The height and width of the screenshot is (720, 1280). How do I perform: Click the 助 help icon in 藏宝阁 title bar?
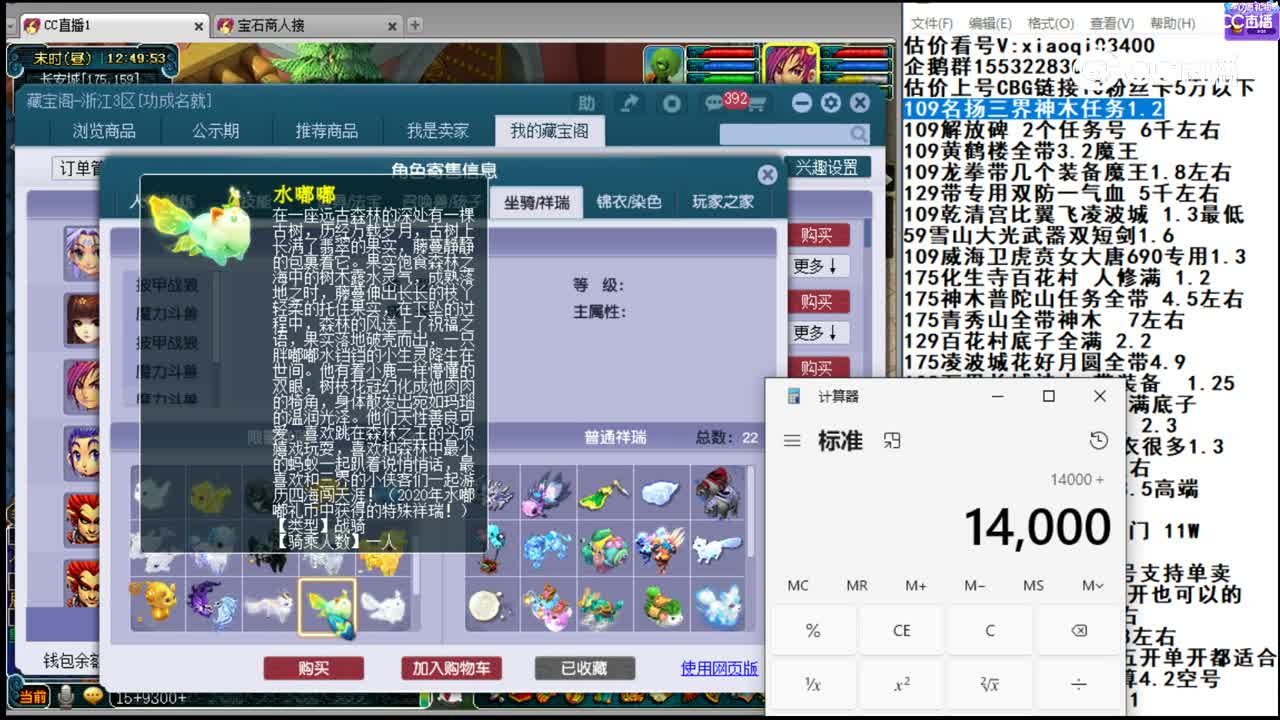[587, 103]
